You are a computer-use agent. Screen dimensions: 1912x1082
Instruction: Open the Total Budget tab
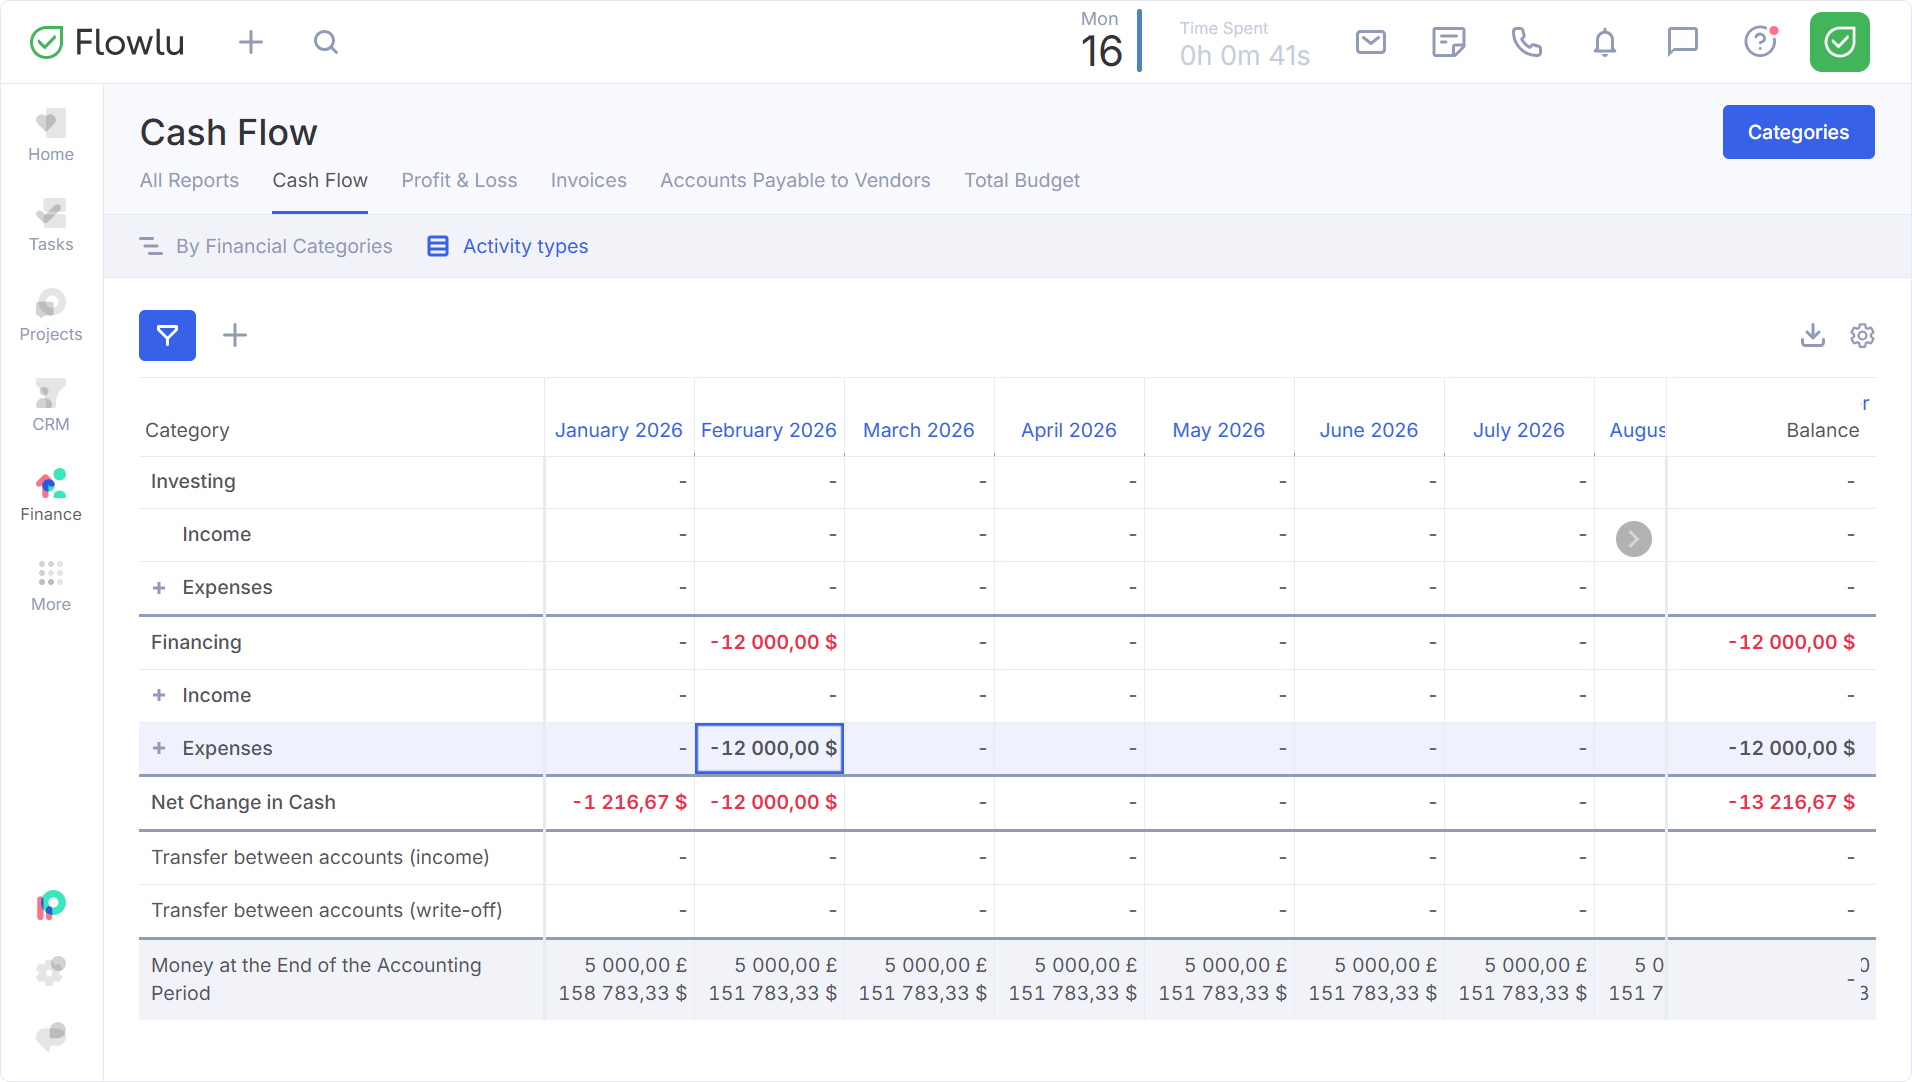click(1021, 180)
